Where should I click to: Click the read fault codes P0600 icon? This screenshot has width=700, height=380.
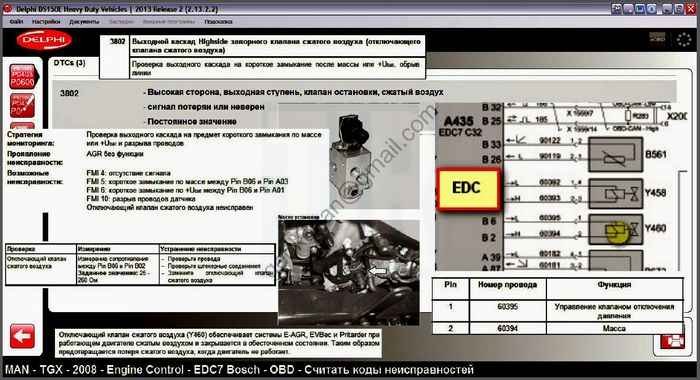click(x=23, y=76)
